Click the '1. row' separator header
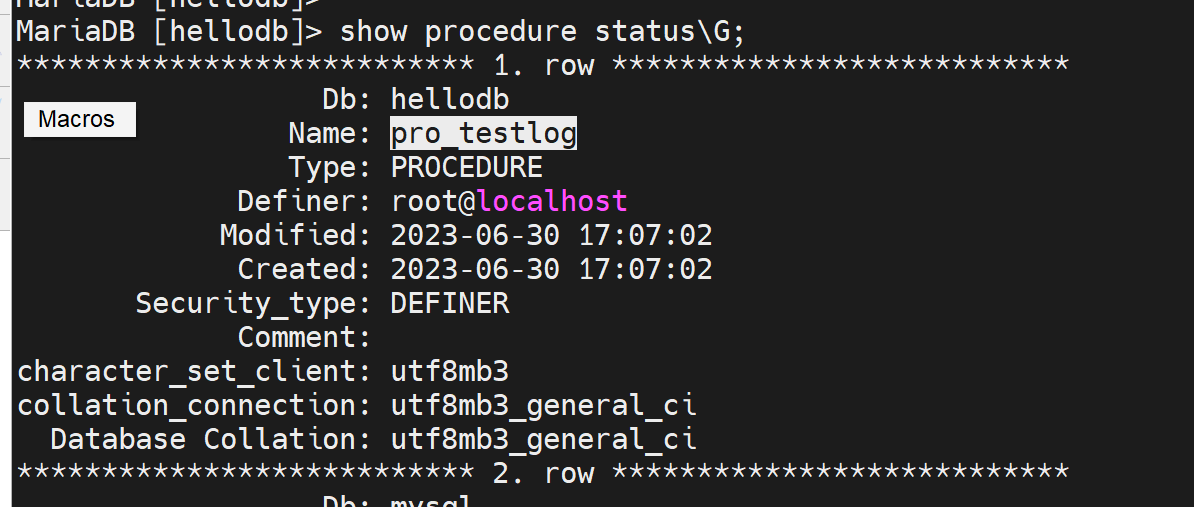 pos(543,66)
